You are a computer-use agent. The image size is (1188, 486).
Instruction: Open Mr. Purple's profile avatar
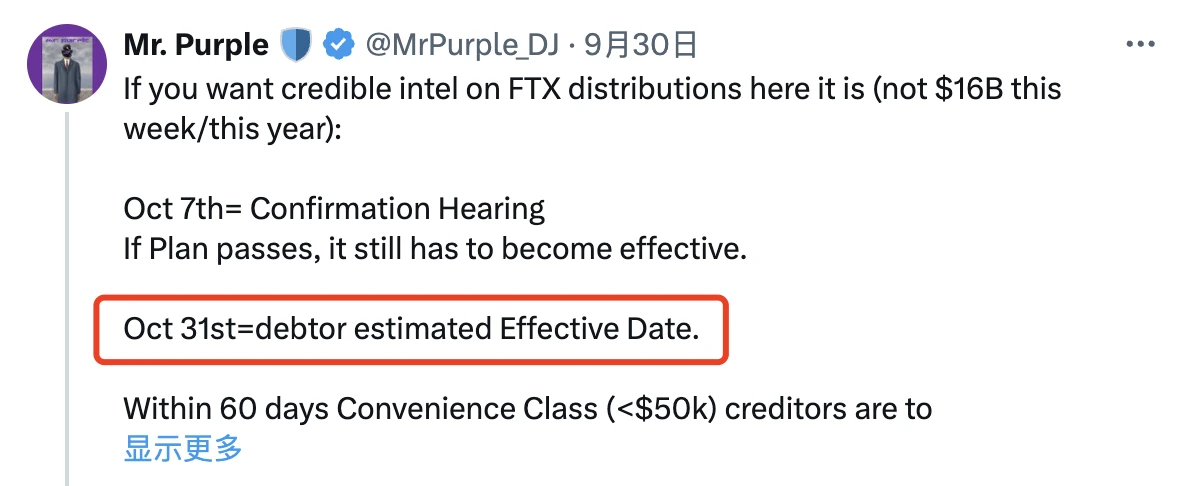click(x=67, y=63)
